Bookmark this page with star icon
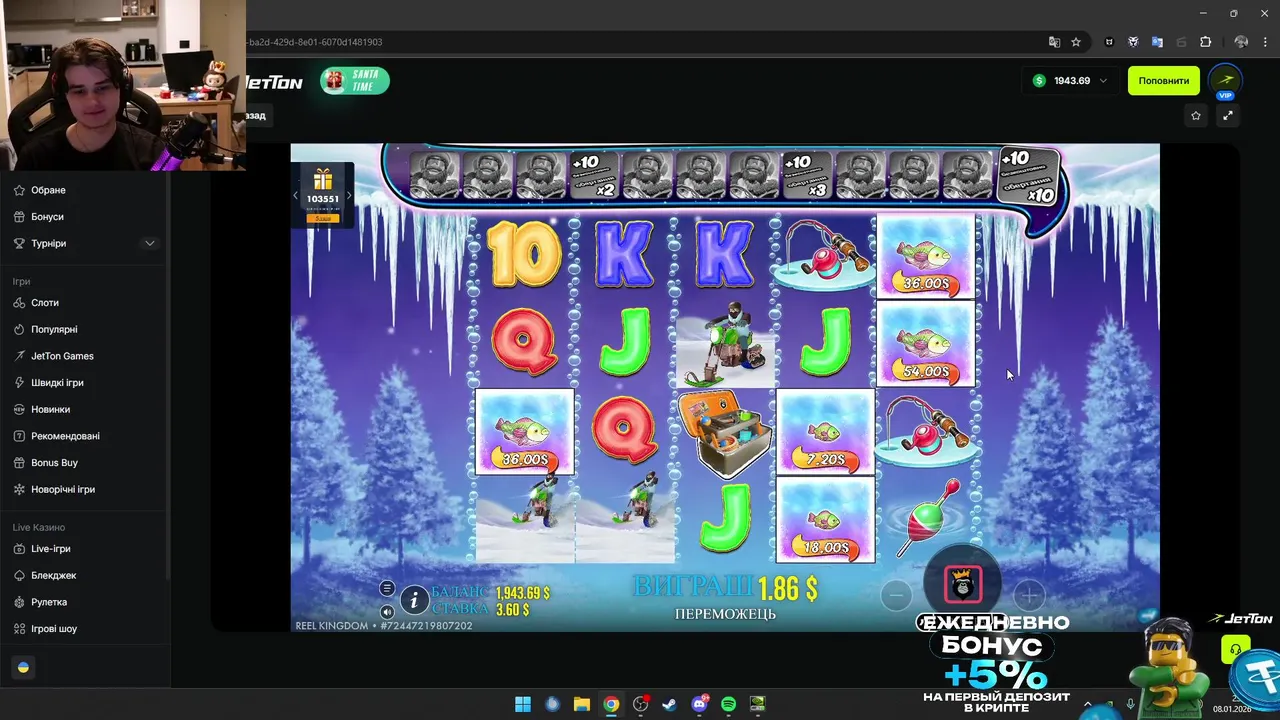This screenshot has height=720, width=1280. (1076, 42)
